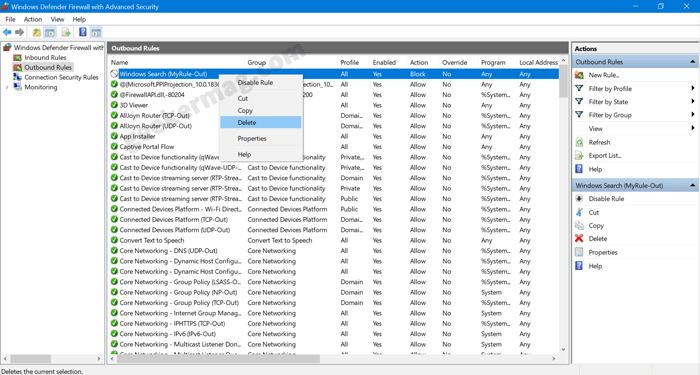The height and width of the screenshot is (375, 700).
Task: Click the Properties icon in Actions pane
Action: (x=579, y=252)
